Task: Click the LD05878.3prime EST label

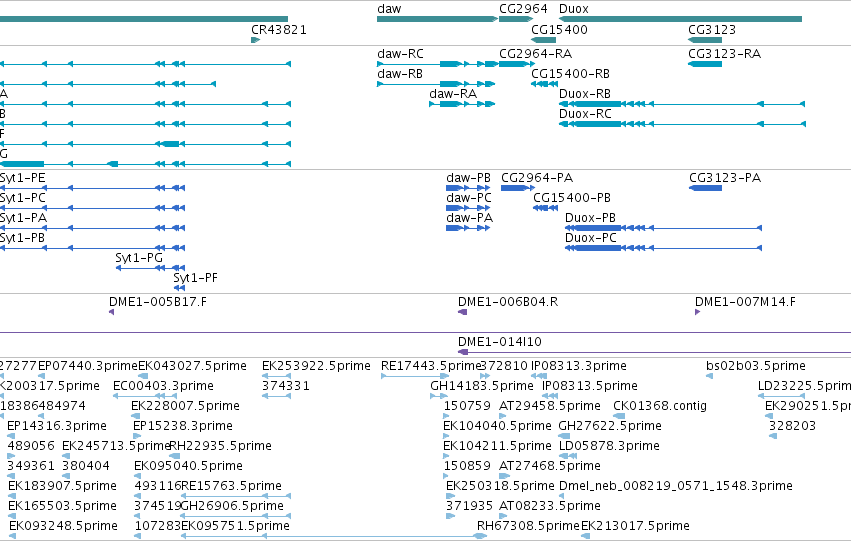Action: point(609,446)
